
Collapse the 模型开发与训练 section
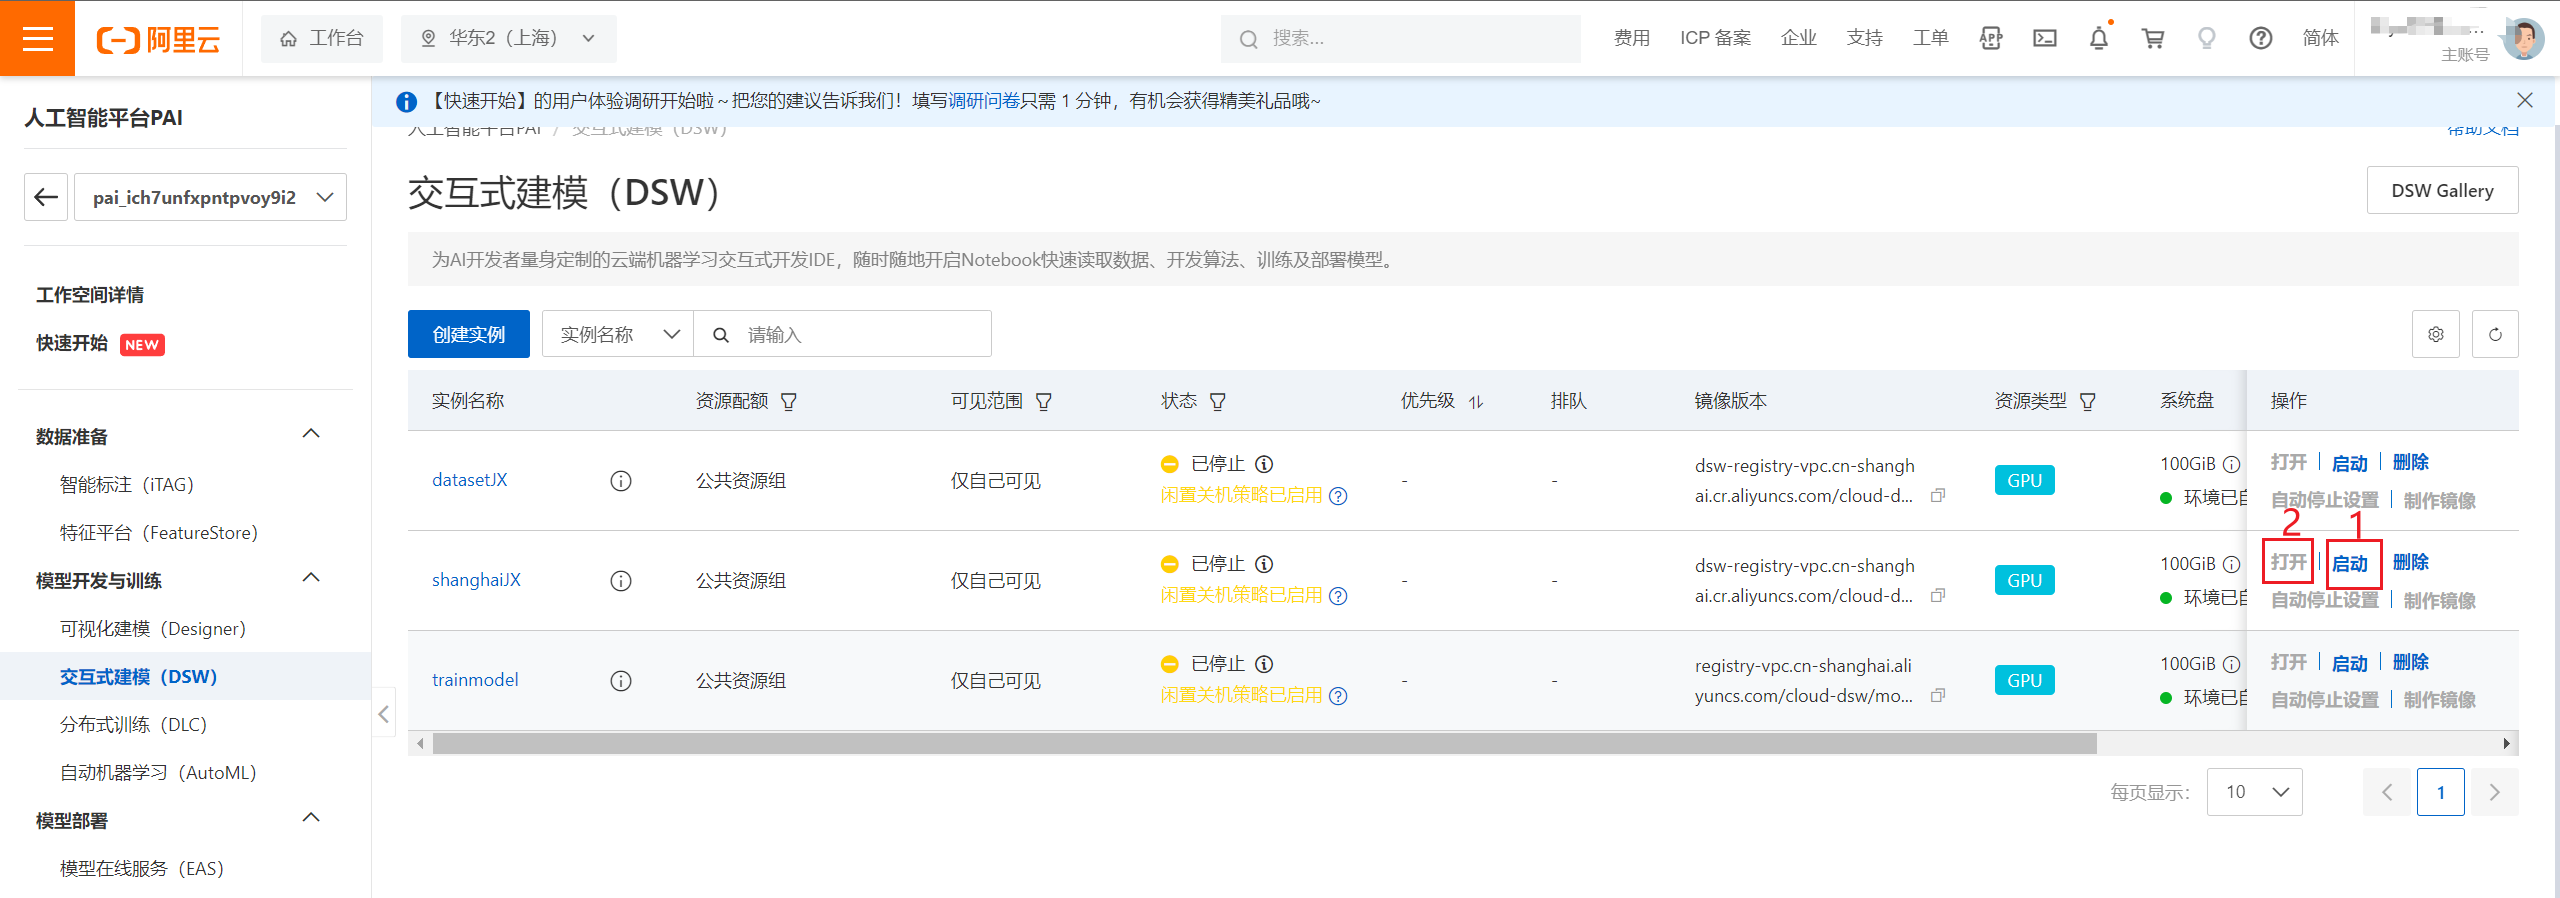(311, 578)
